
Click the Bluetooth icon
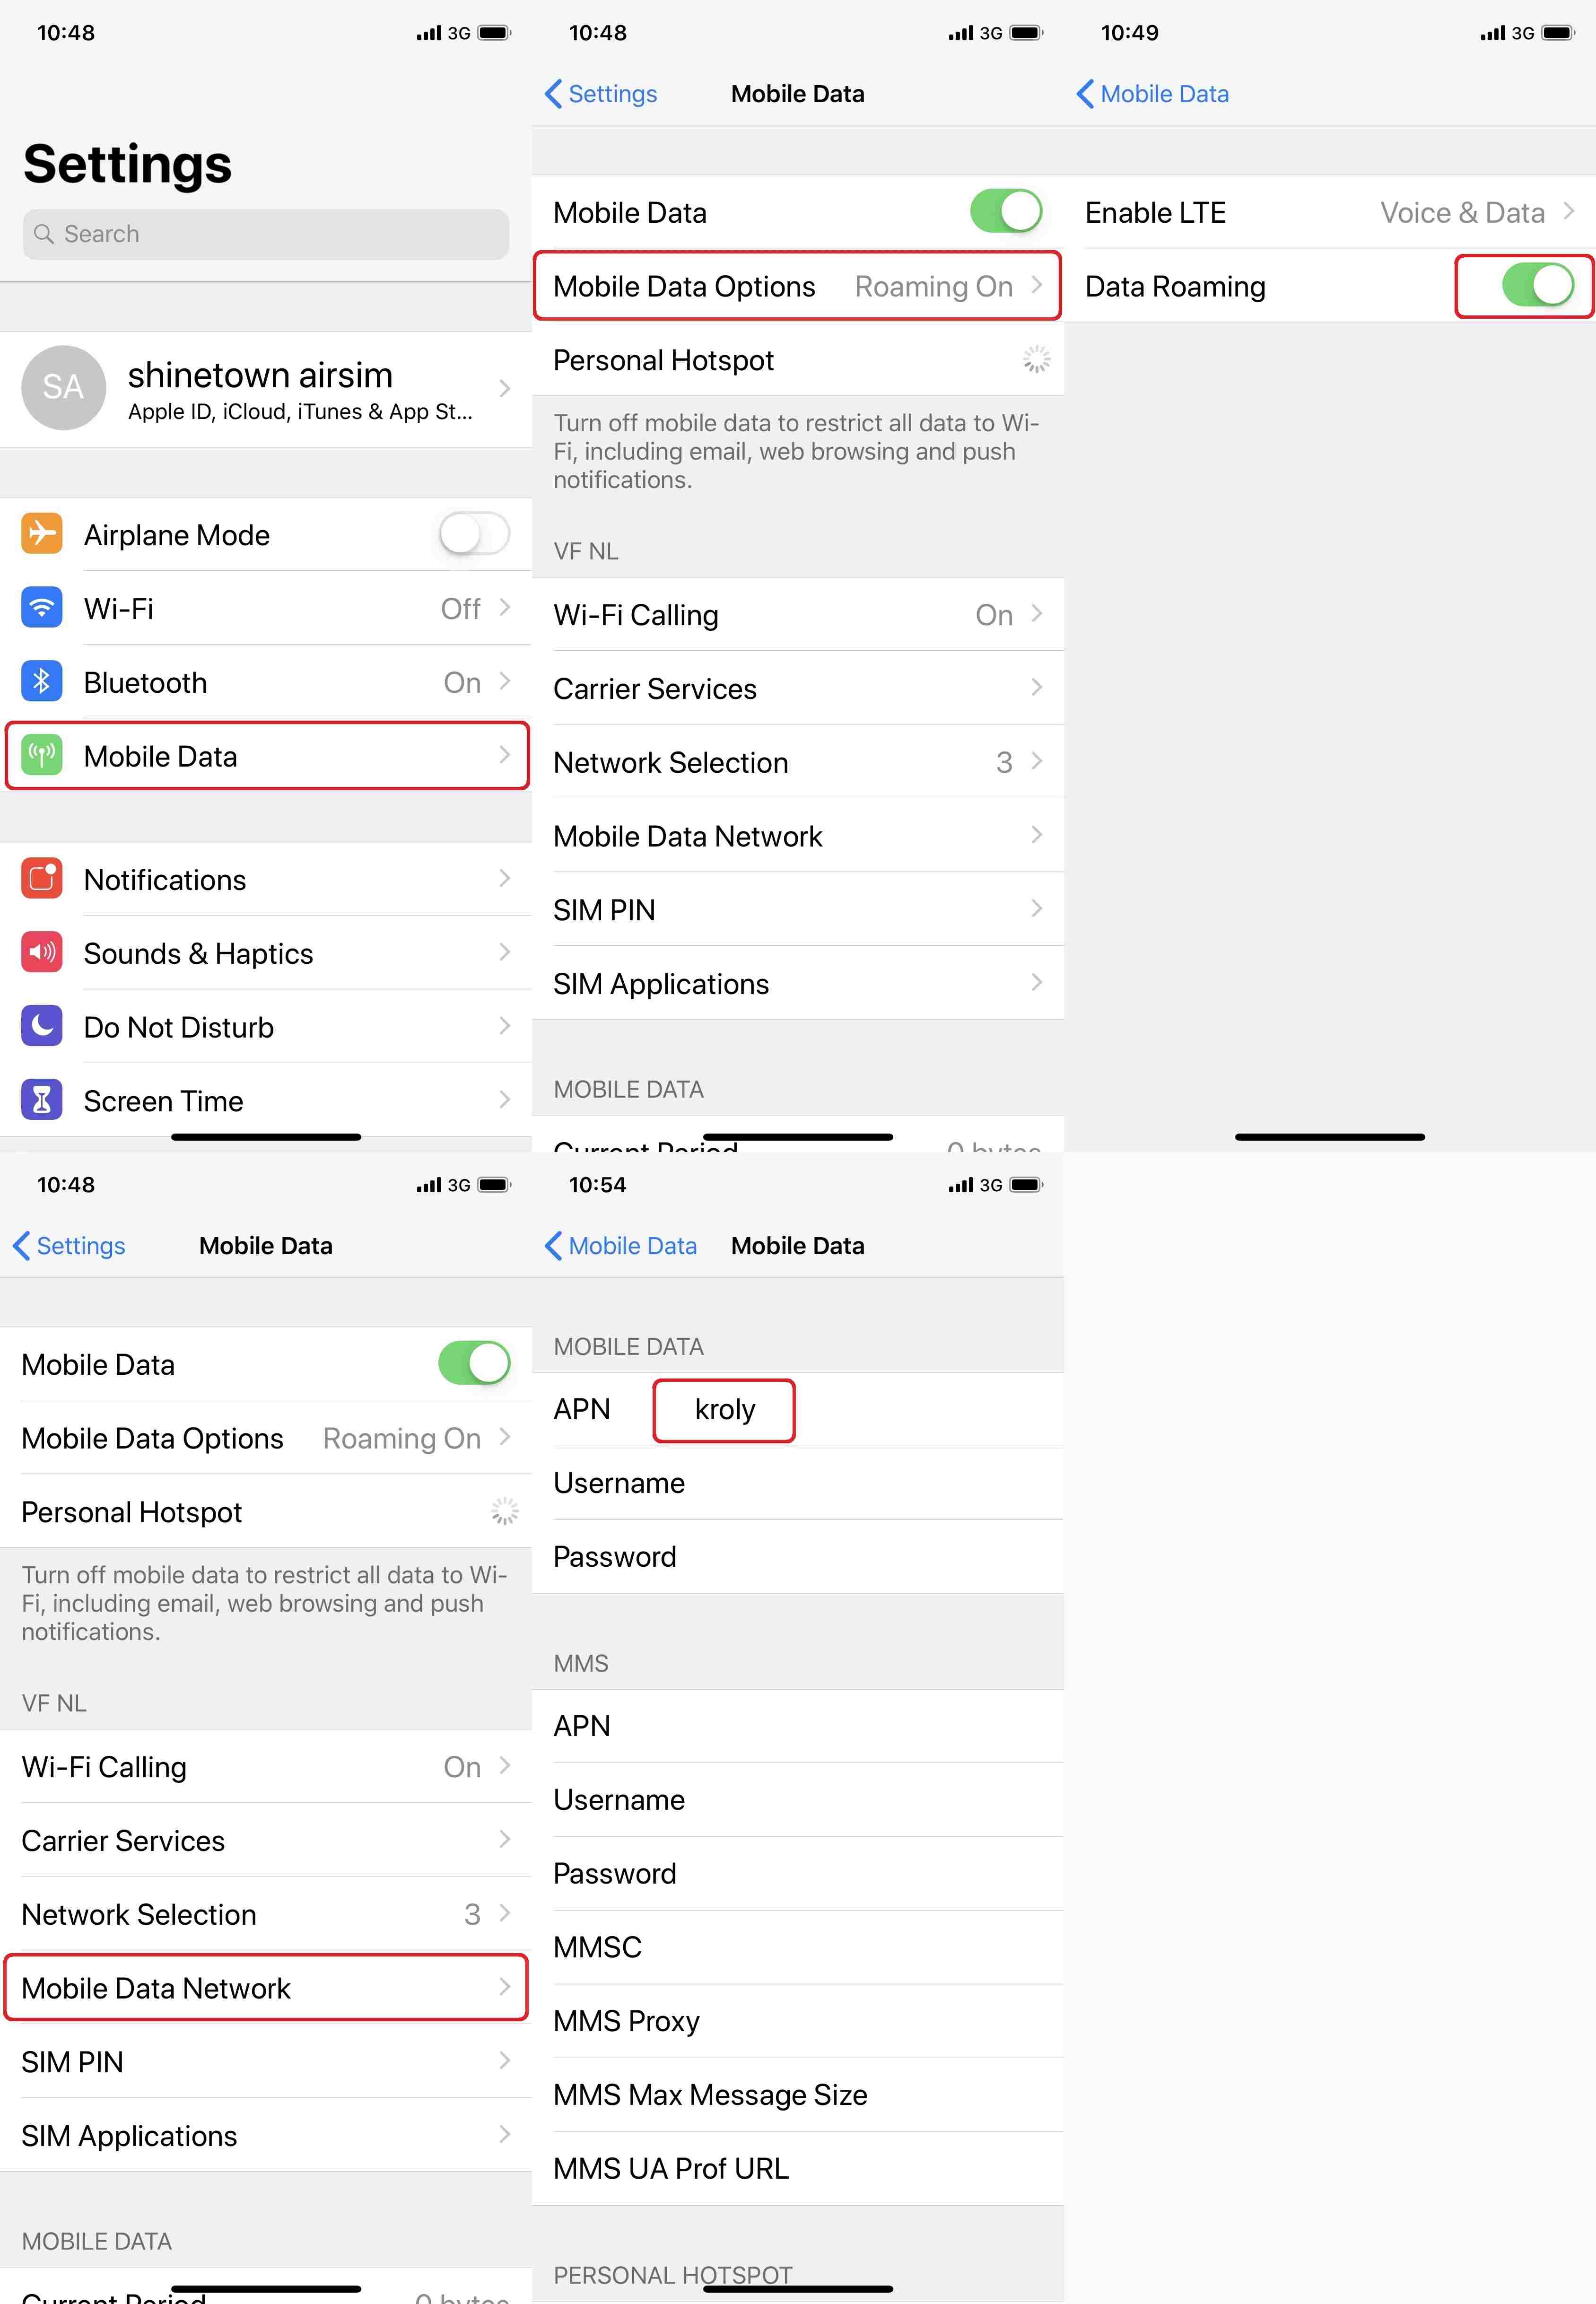41,681
